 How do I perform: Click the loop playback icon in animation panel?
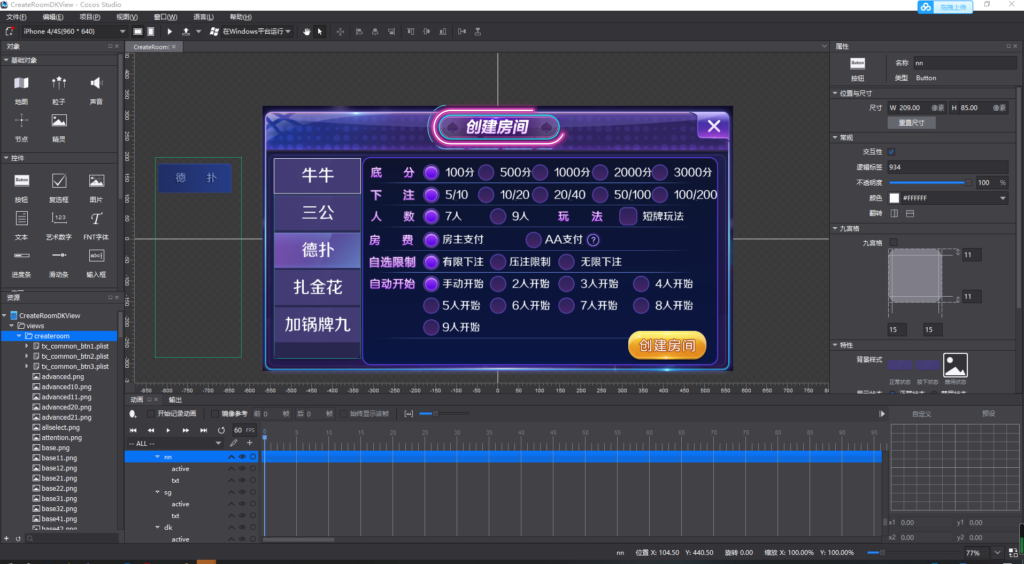click(221, 430)
